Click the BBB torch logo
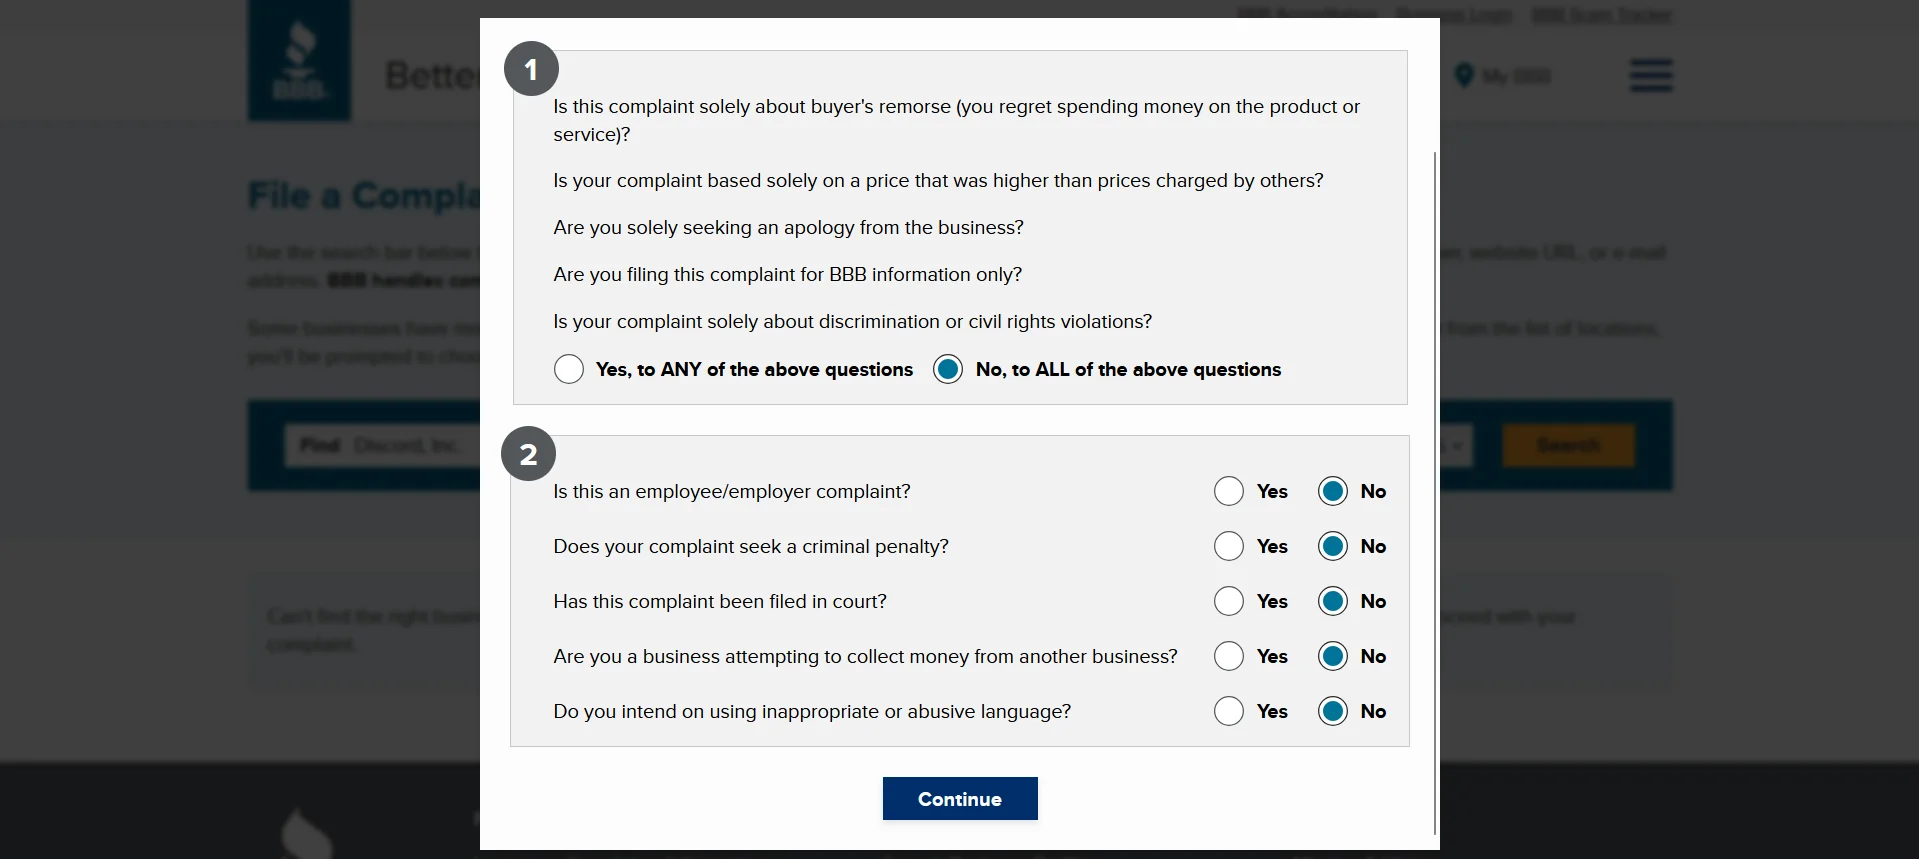 pyautogui.click(x=299, y=61)
